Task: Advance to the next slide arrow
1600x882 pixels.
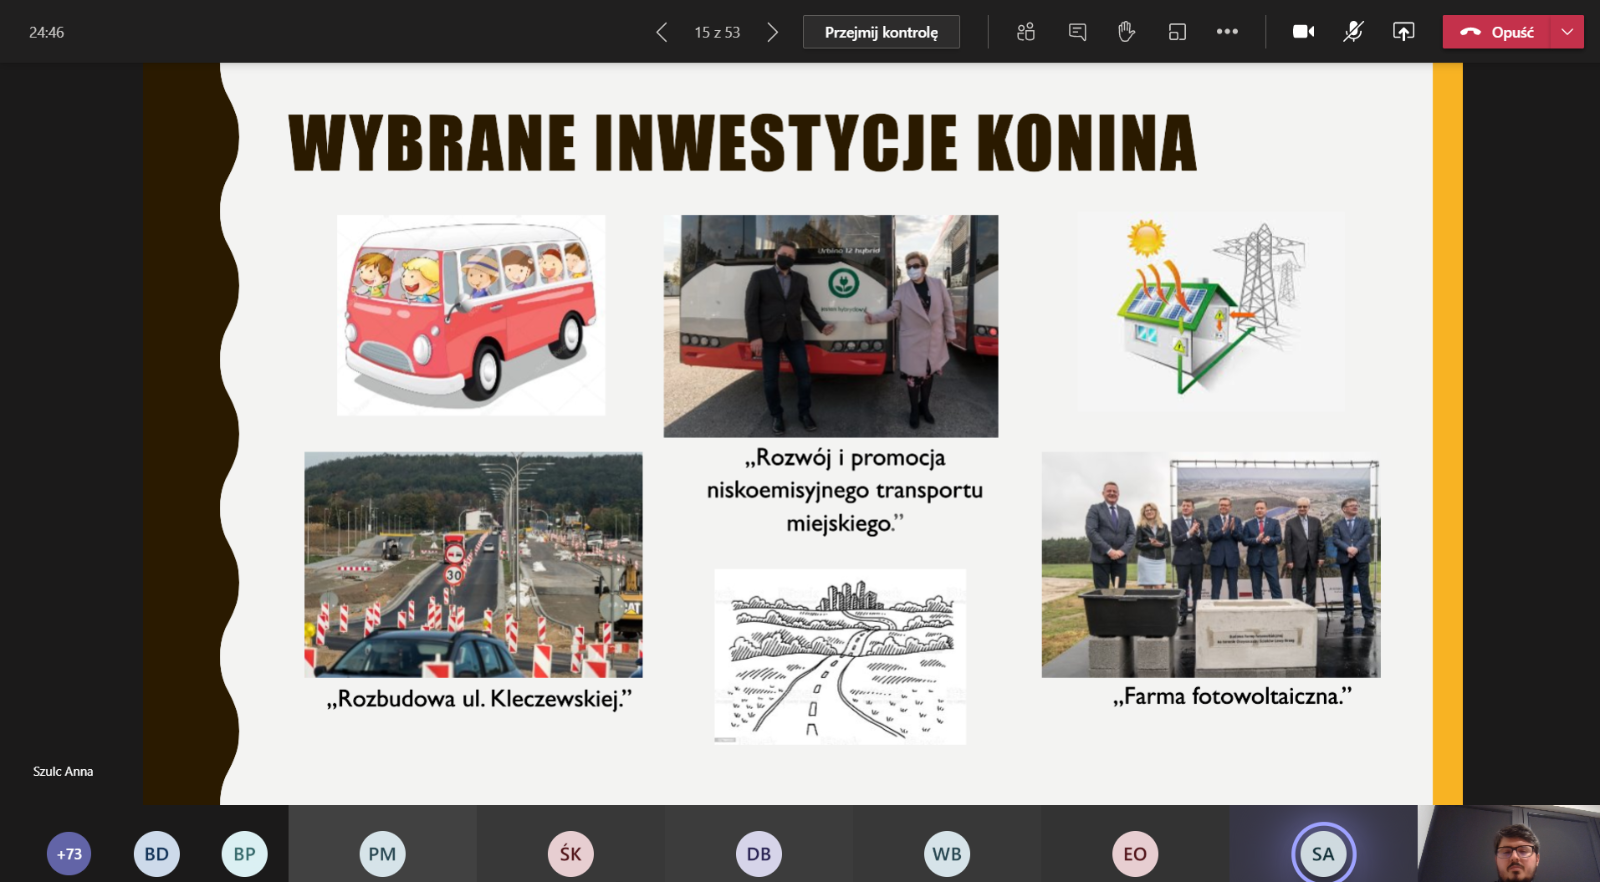Action: tap(772, 32)
